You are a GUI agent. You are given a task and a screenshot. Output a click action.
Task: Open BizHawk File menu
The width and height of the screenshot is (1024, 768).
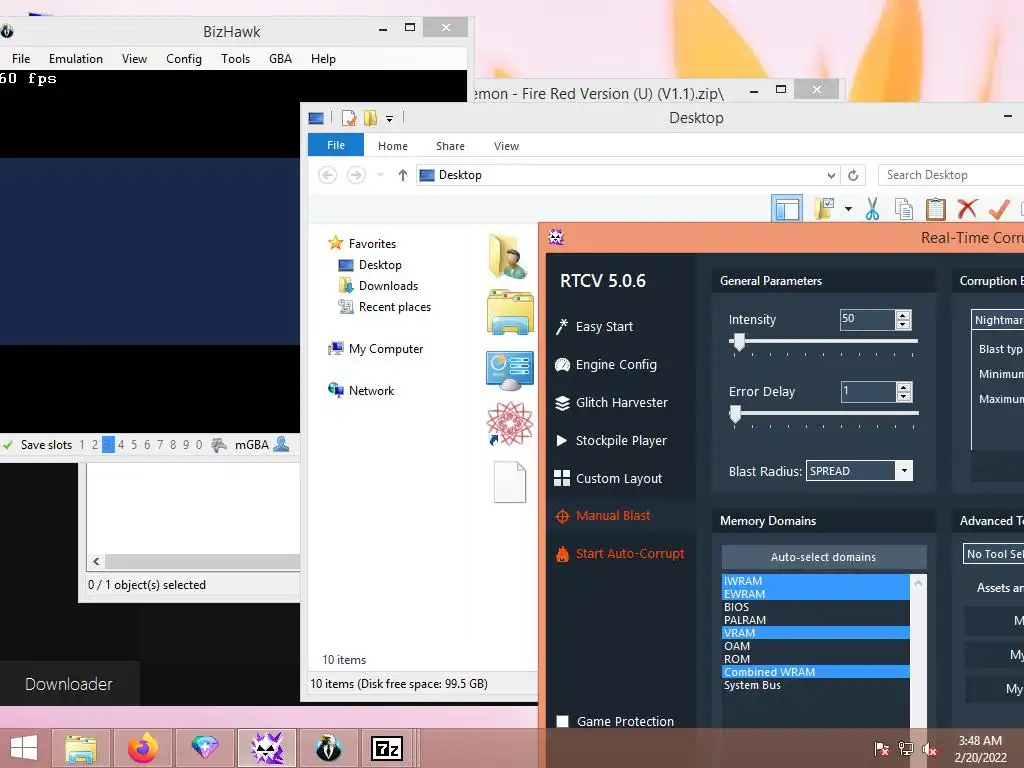21,59
